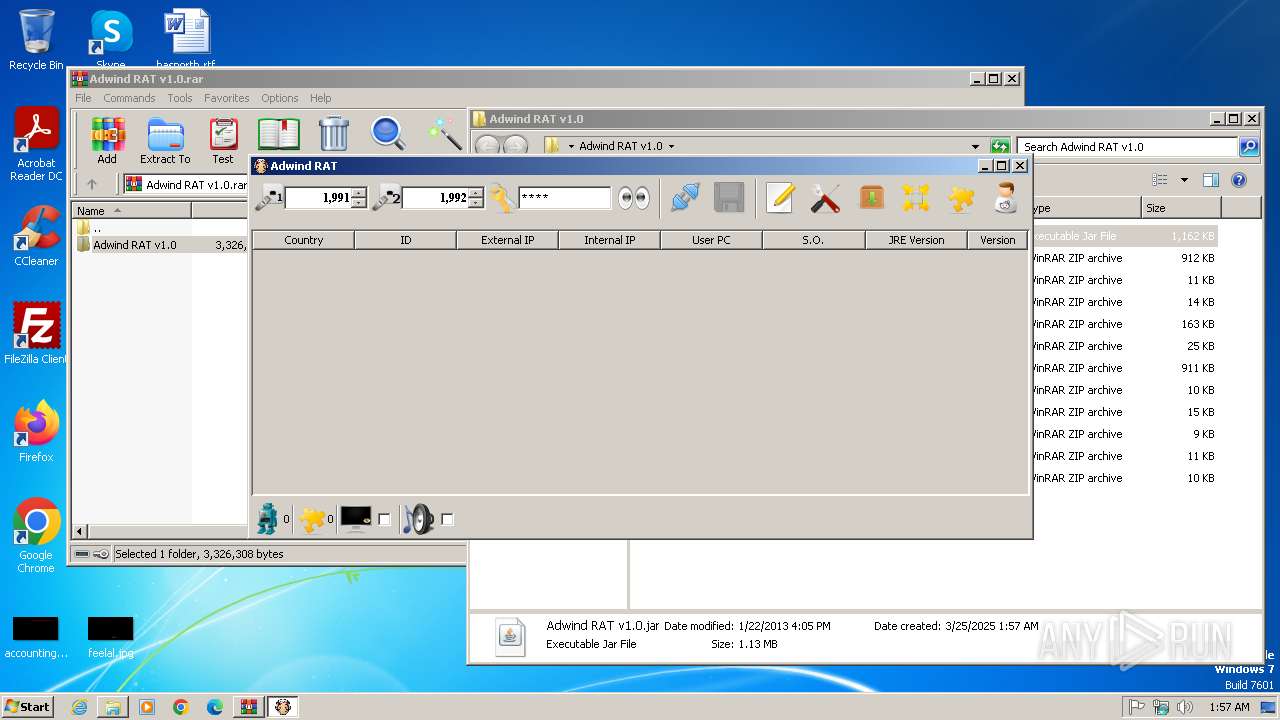
Task: Click WinRAR Delete trash icon
Action: (x=334, y=135)
